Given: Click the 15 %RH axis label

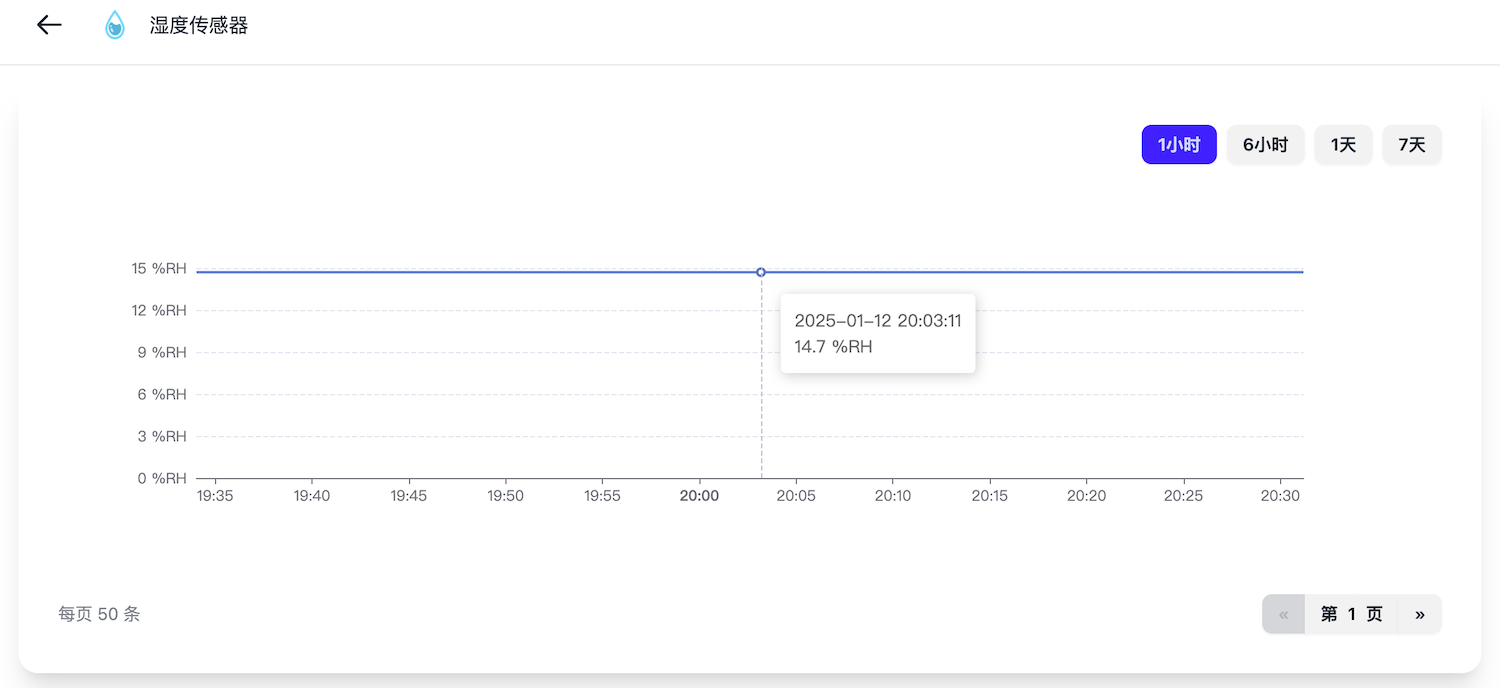Looking at the screenshot, I should pyautogui.click(x=160, y=268).
